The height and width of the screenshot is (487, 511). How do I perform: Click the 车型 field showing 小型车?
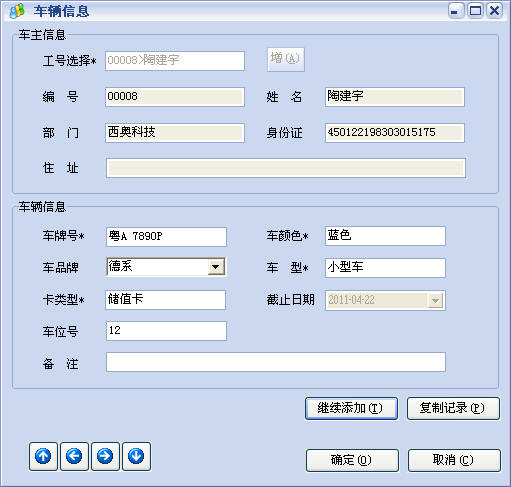point(385,268)
